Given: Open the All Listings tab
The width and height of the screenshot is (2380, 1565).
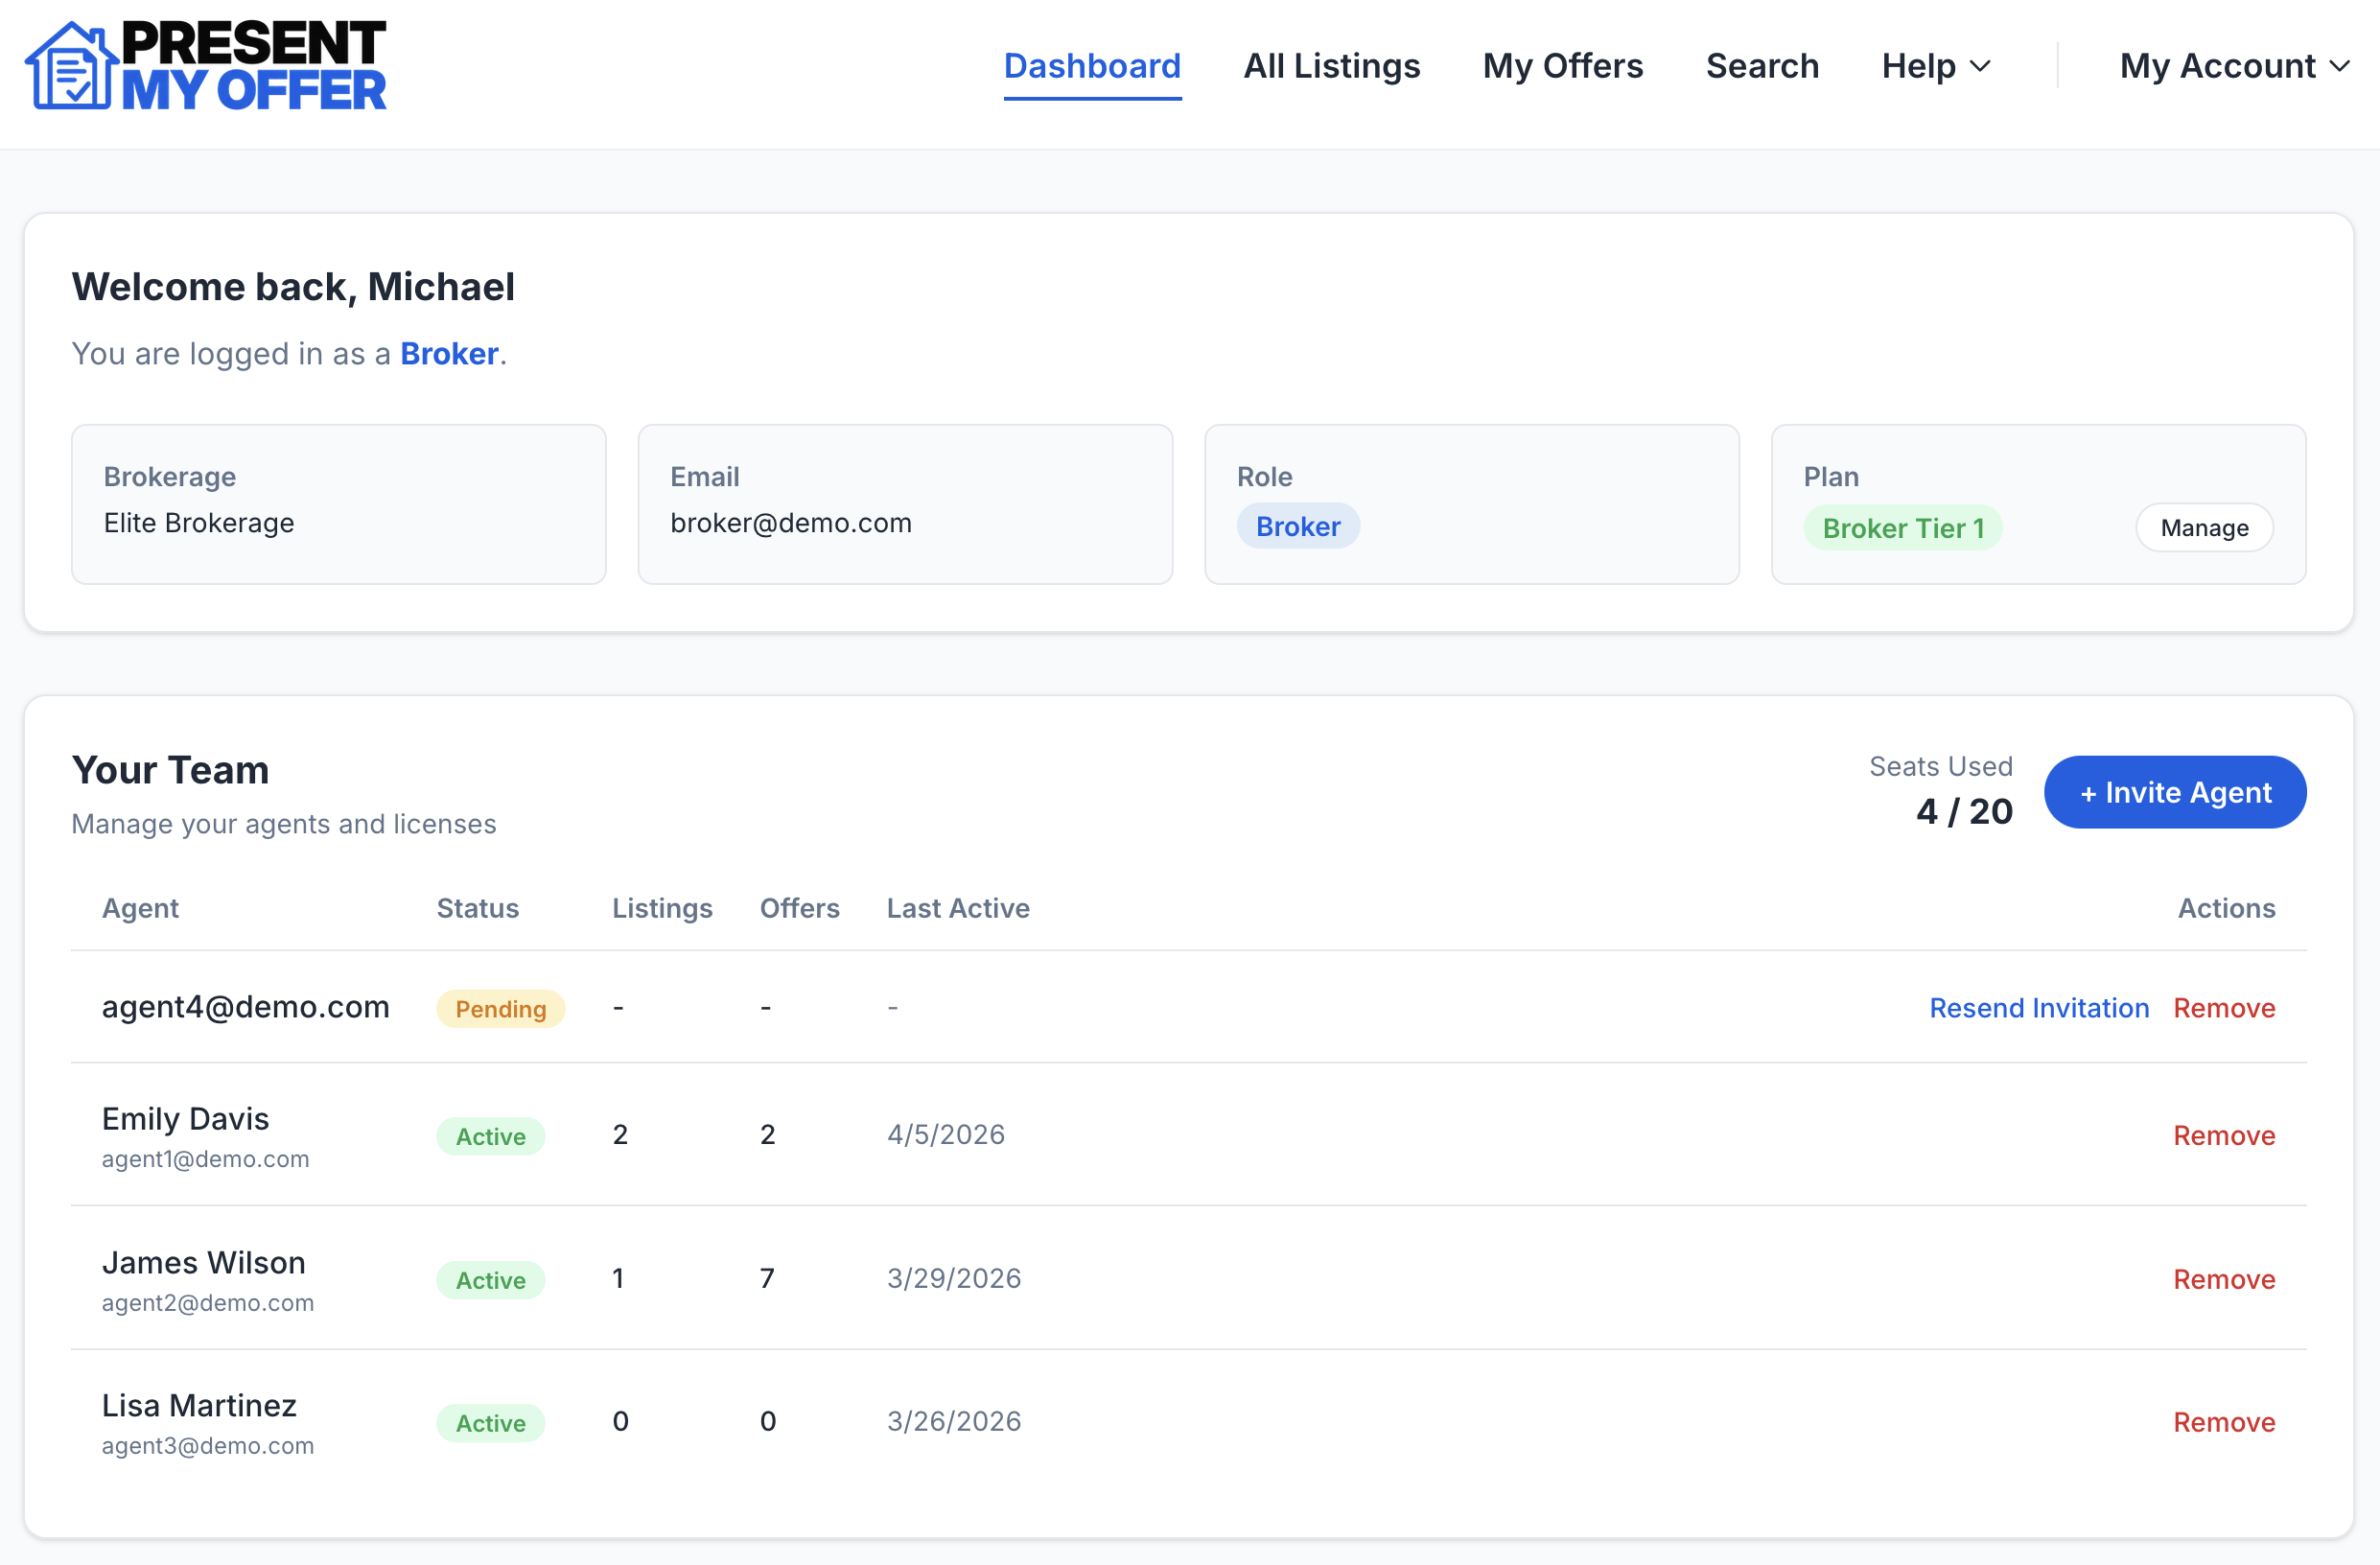Looking at the screenshot, I should coord(1332,65).
